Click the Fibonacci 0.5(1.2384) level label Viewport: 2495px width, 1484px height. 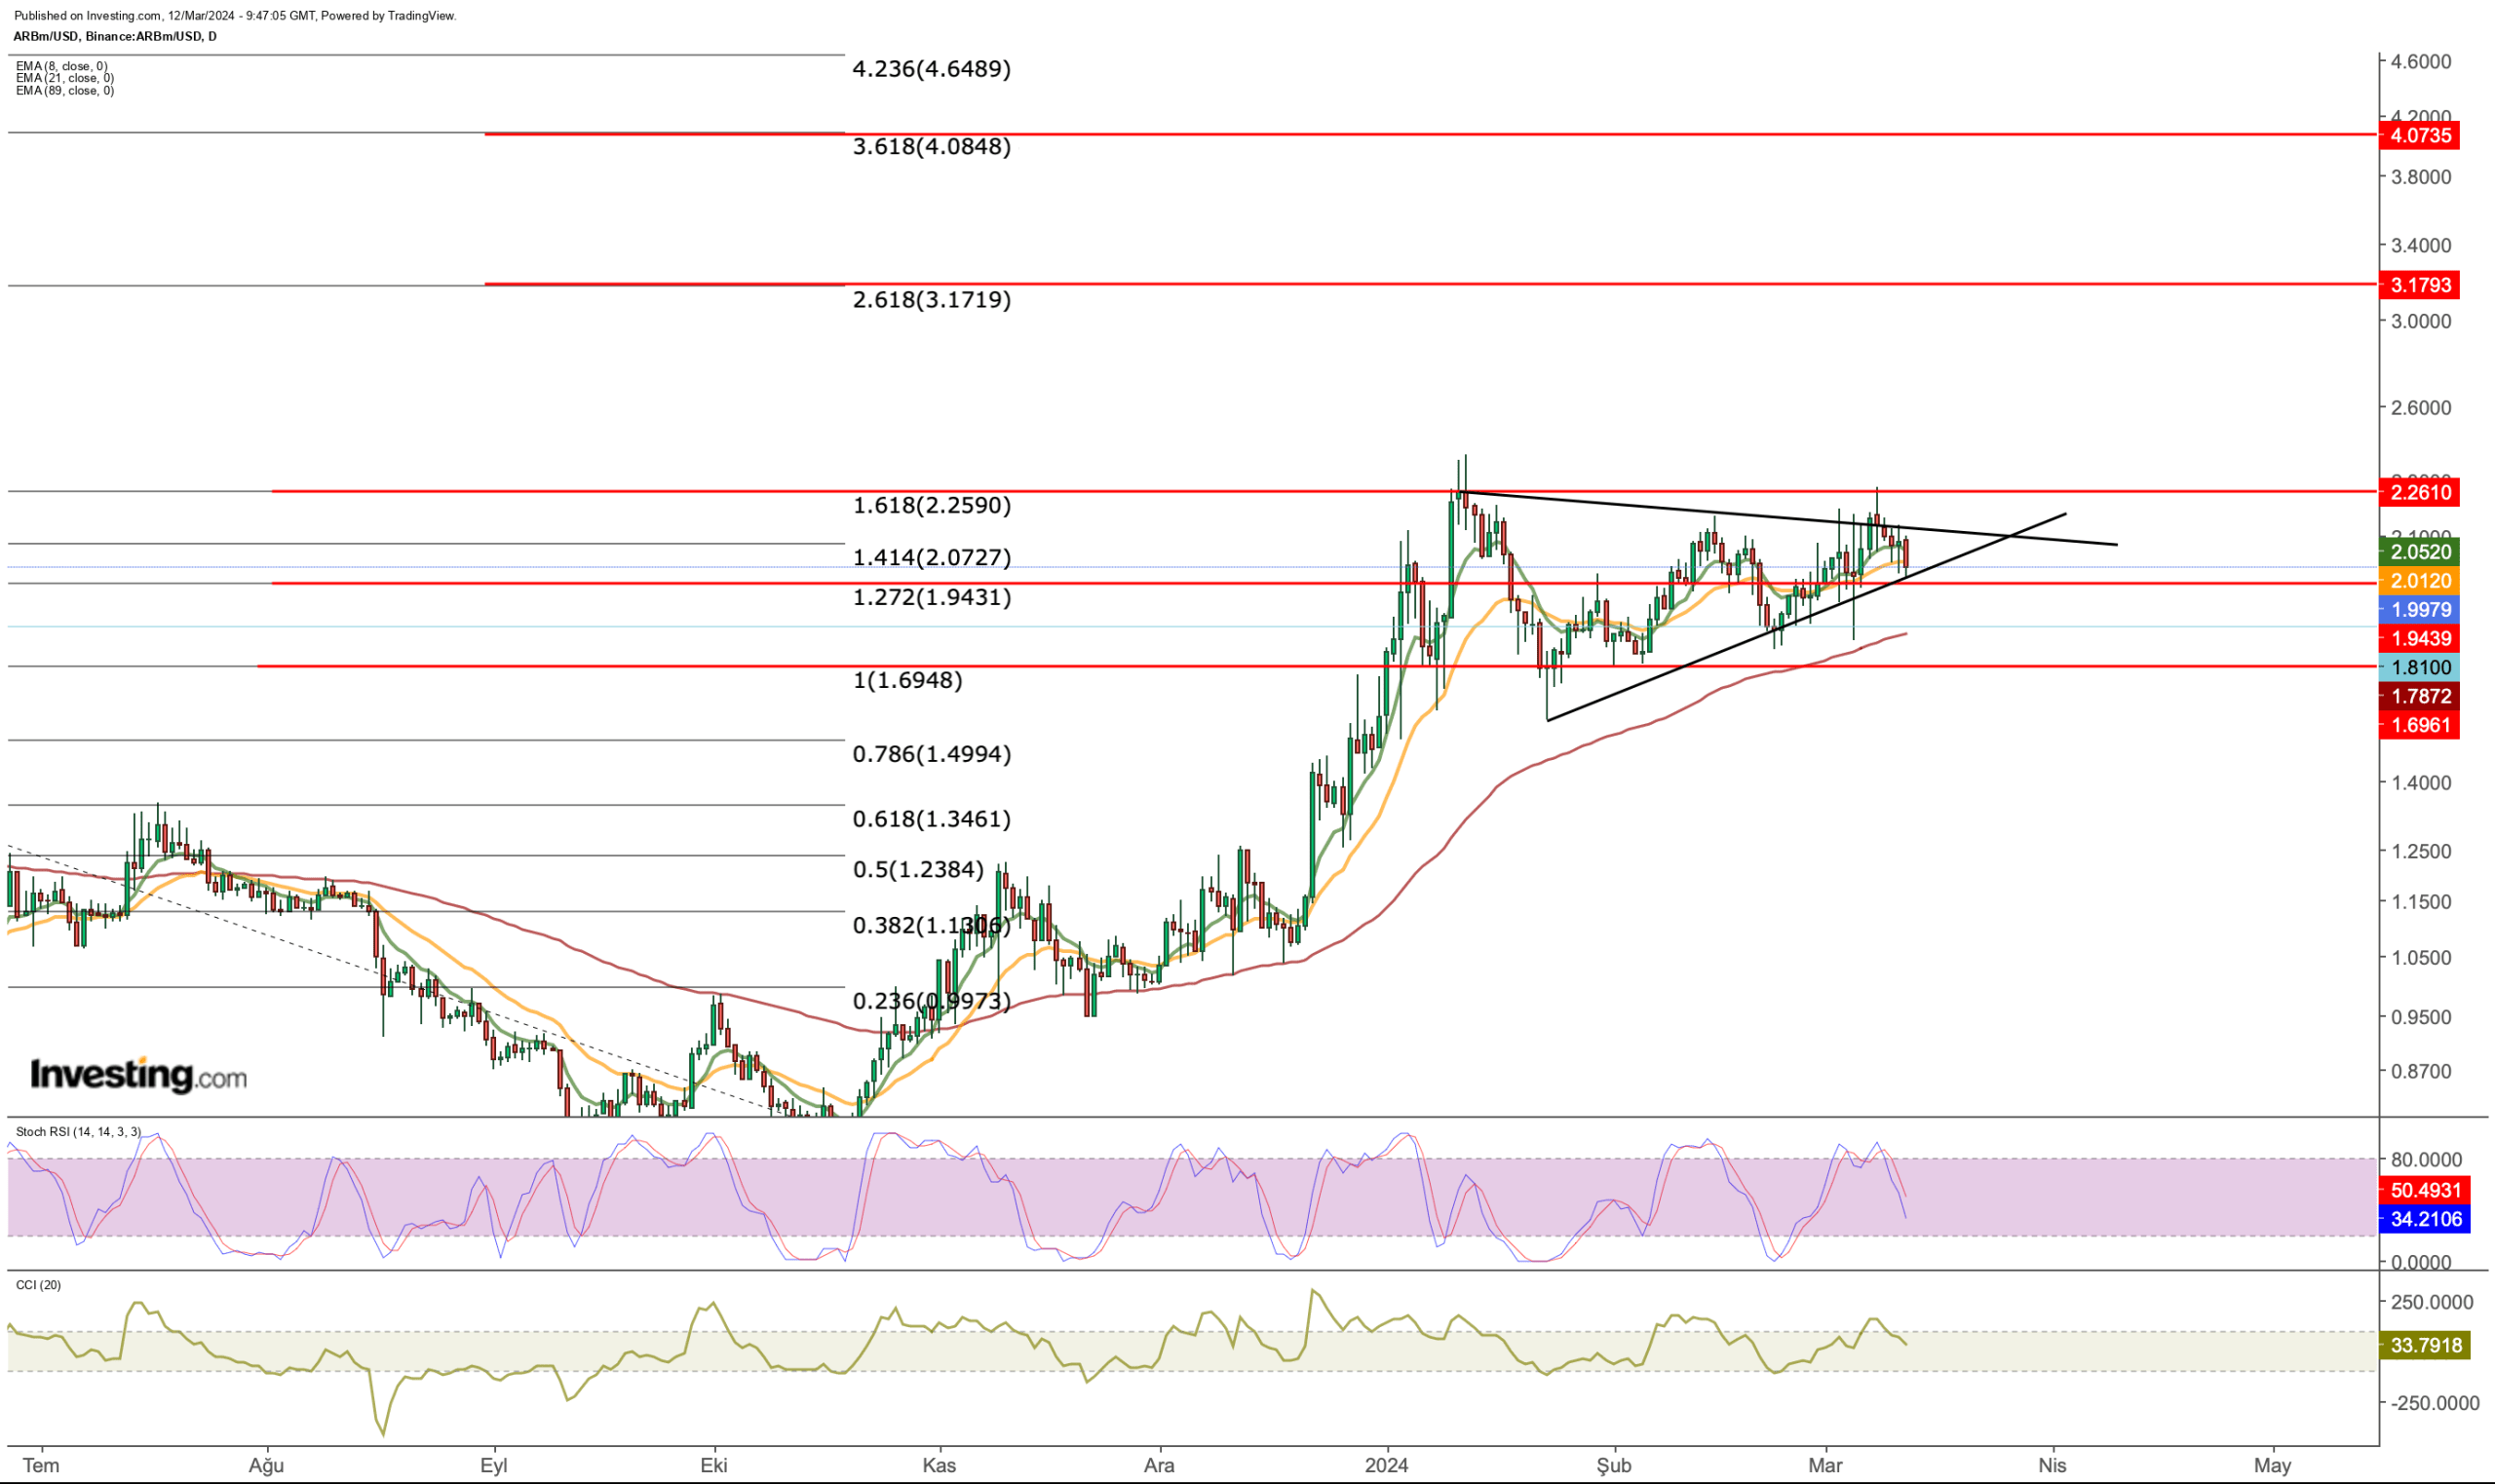918,870
